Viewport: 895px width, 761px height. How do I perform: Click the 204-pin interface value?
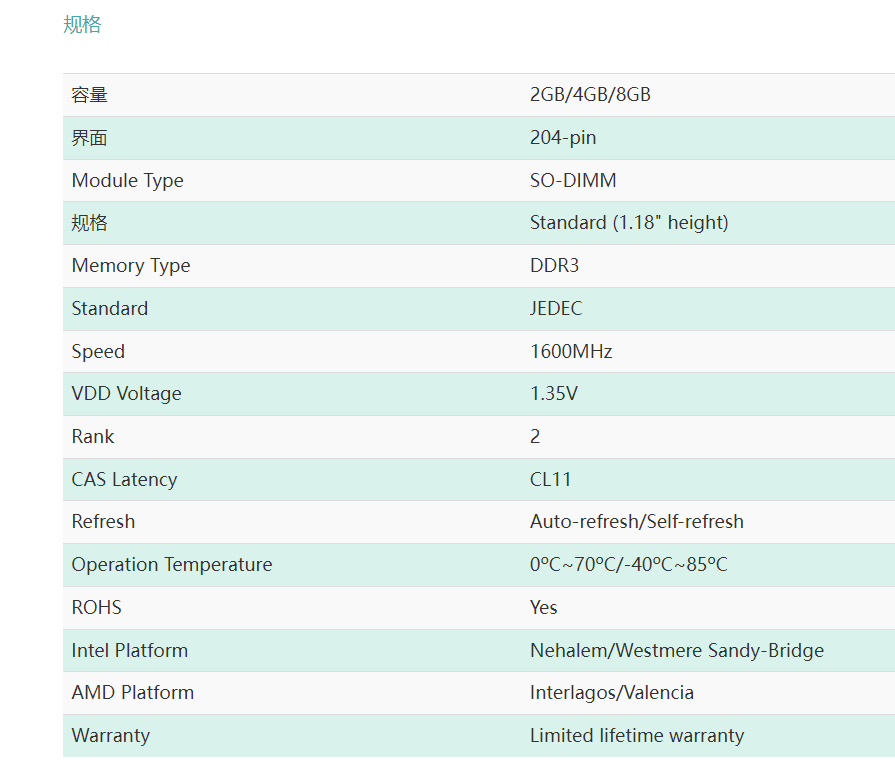coord(563,138)
